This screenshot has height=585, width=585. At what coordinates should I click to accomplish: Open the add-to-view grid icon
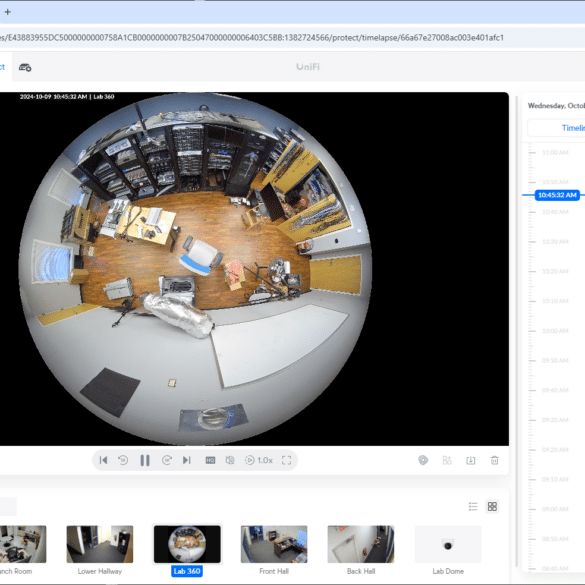[x=447, y=460]
